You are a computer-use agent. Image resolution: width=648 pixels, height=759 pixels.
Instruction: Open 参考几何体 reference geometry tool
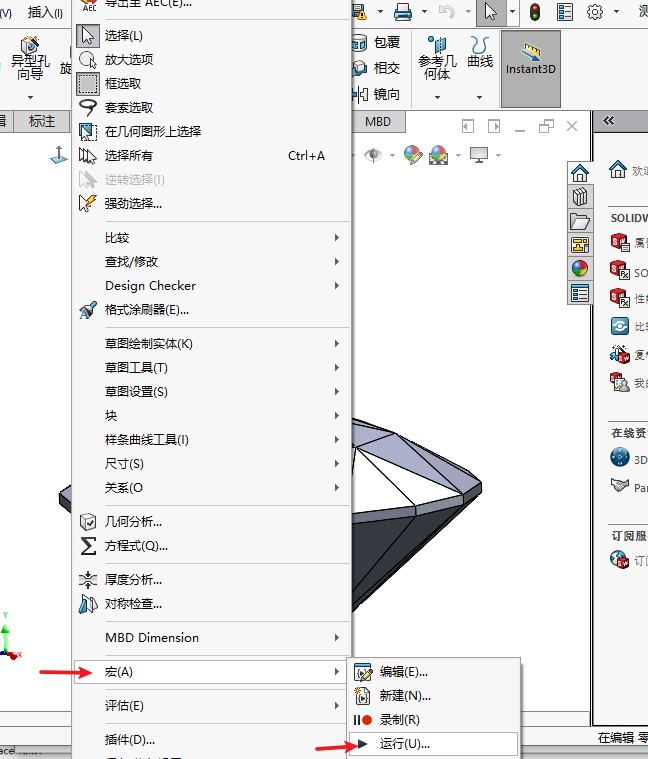[x=437, y=59]
